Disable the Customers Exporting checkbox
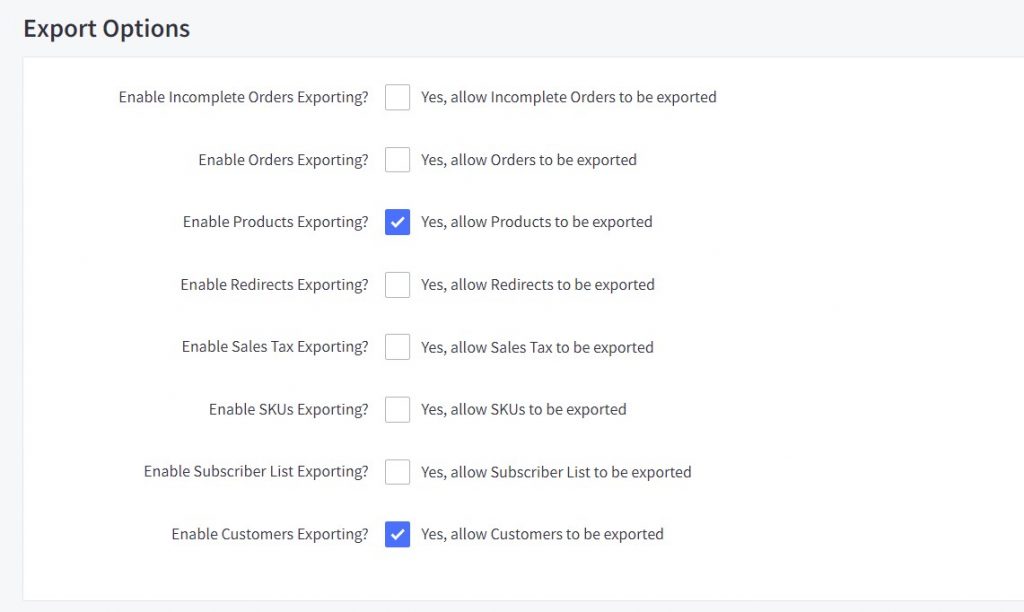This screenshot has width=1024, height=612. click(x=397, y=534)
